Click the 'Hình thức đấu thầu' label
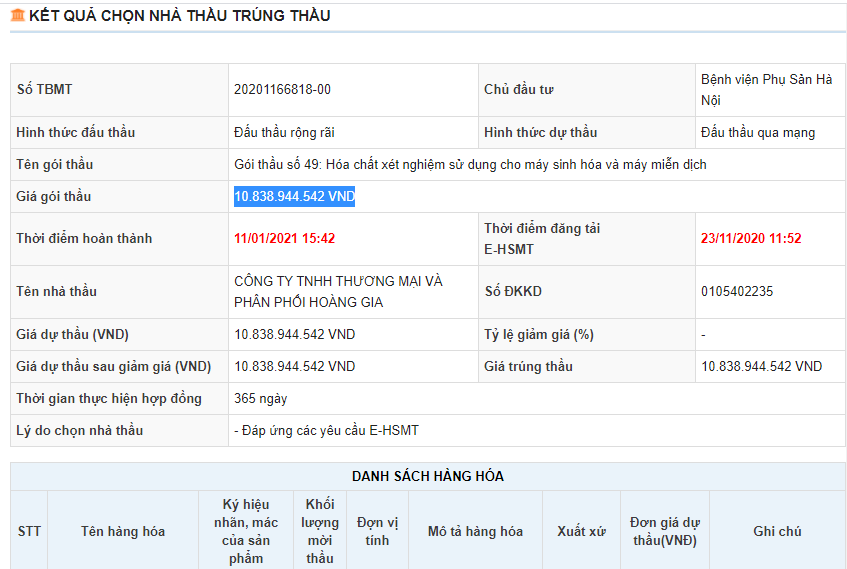Screen dimensions: 847x569 click(x=76, y=132)
